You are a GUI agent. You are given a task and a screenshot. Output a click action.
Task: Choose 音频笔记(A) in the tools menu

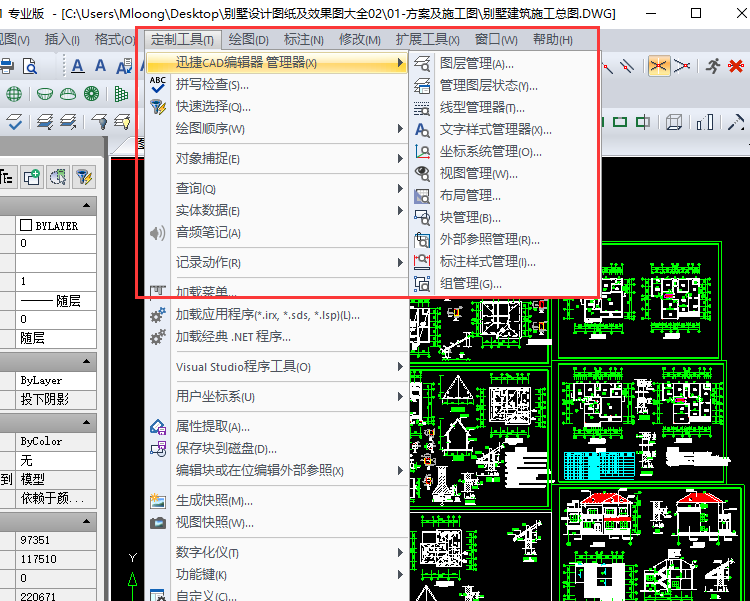276,233
